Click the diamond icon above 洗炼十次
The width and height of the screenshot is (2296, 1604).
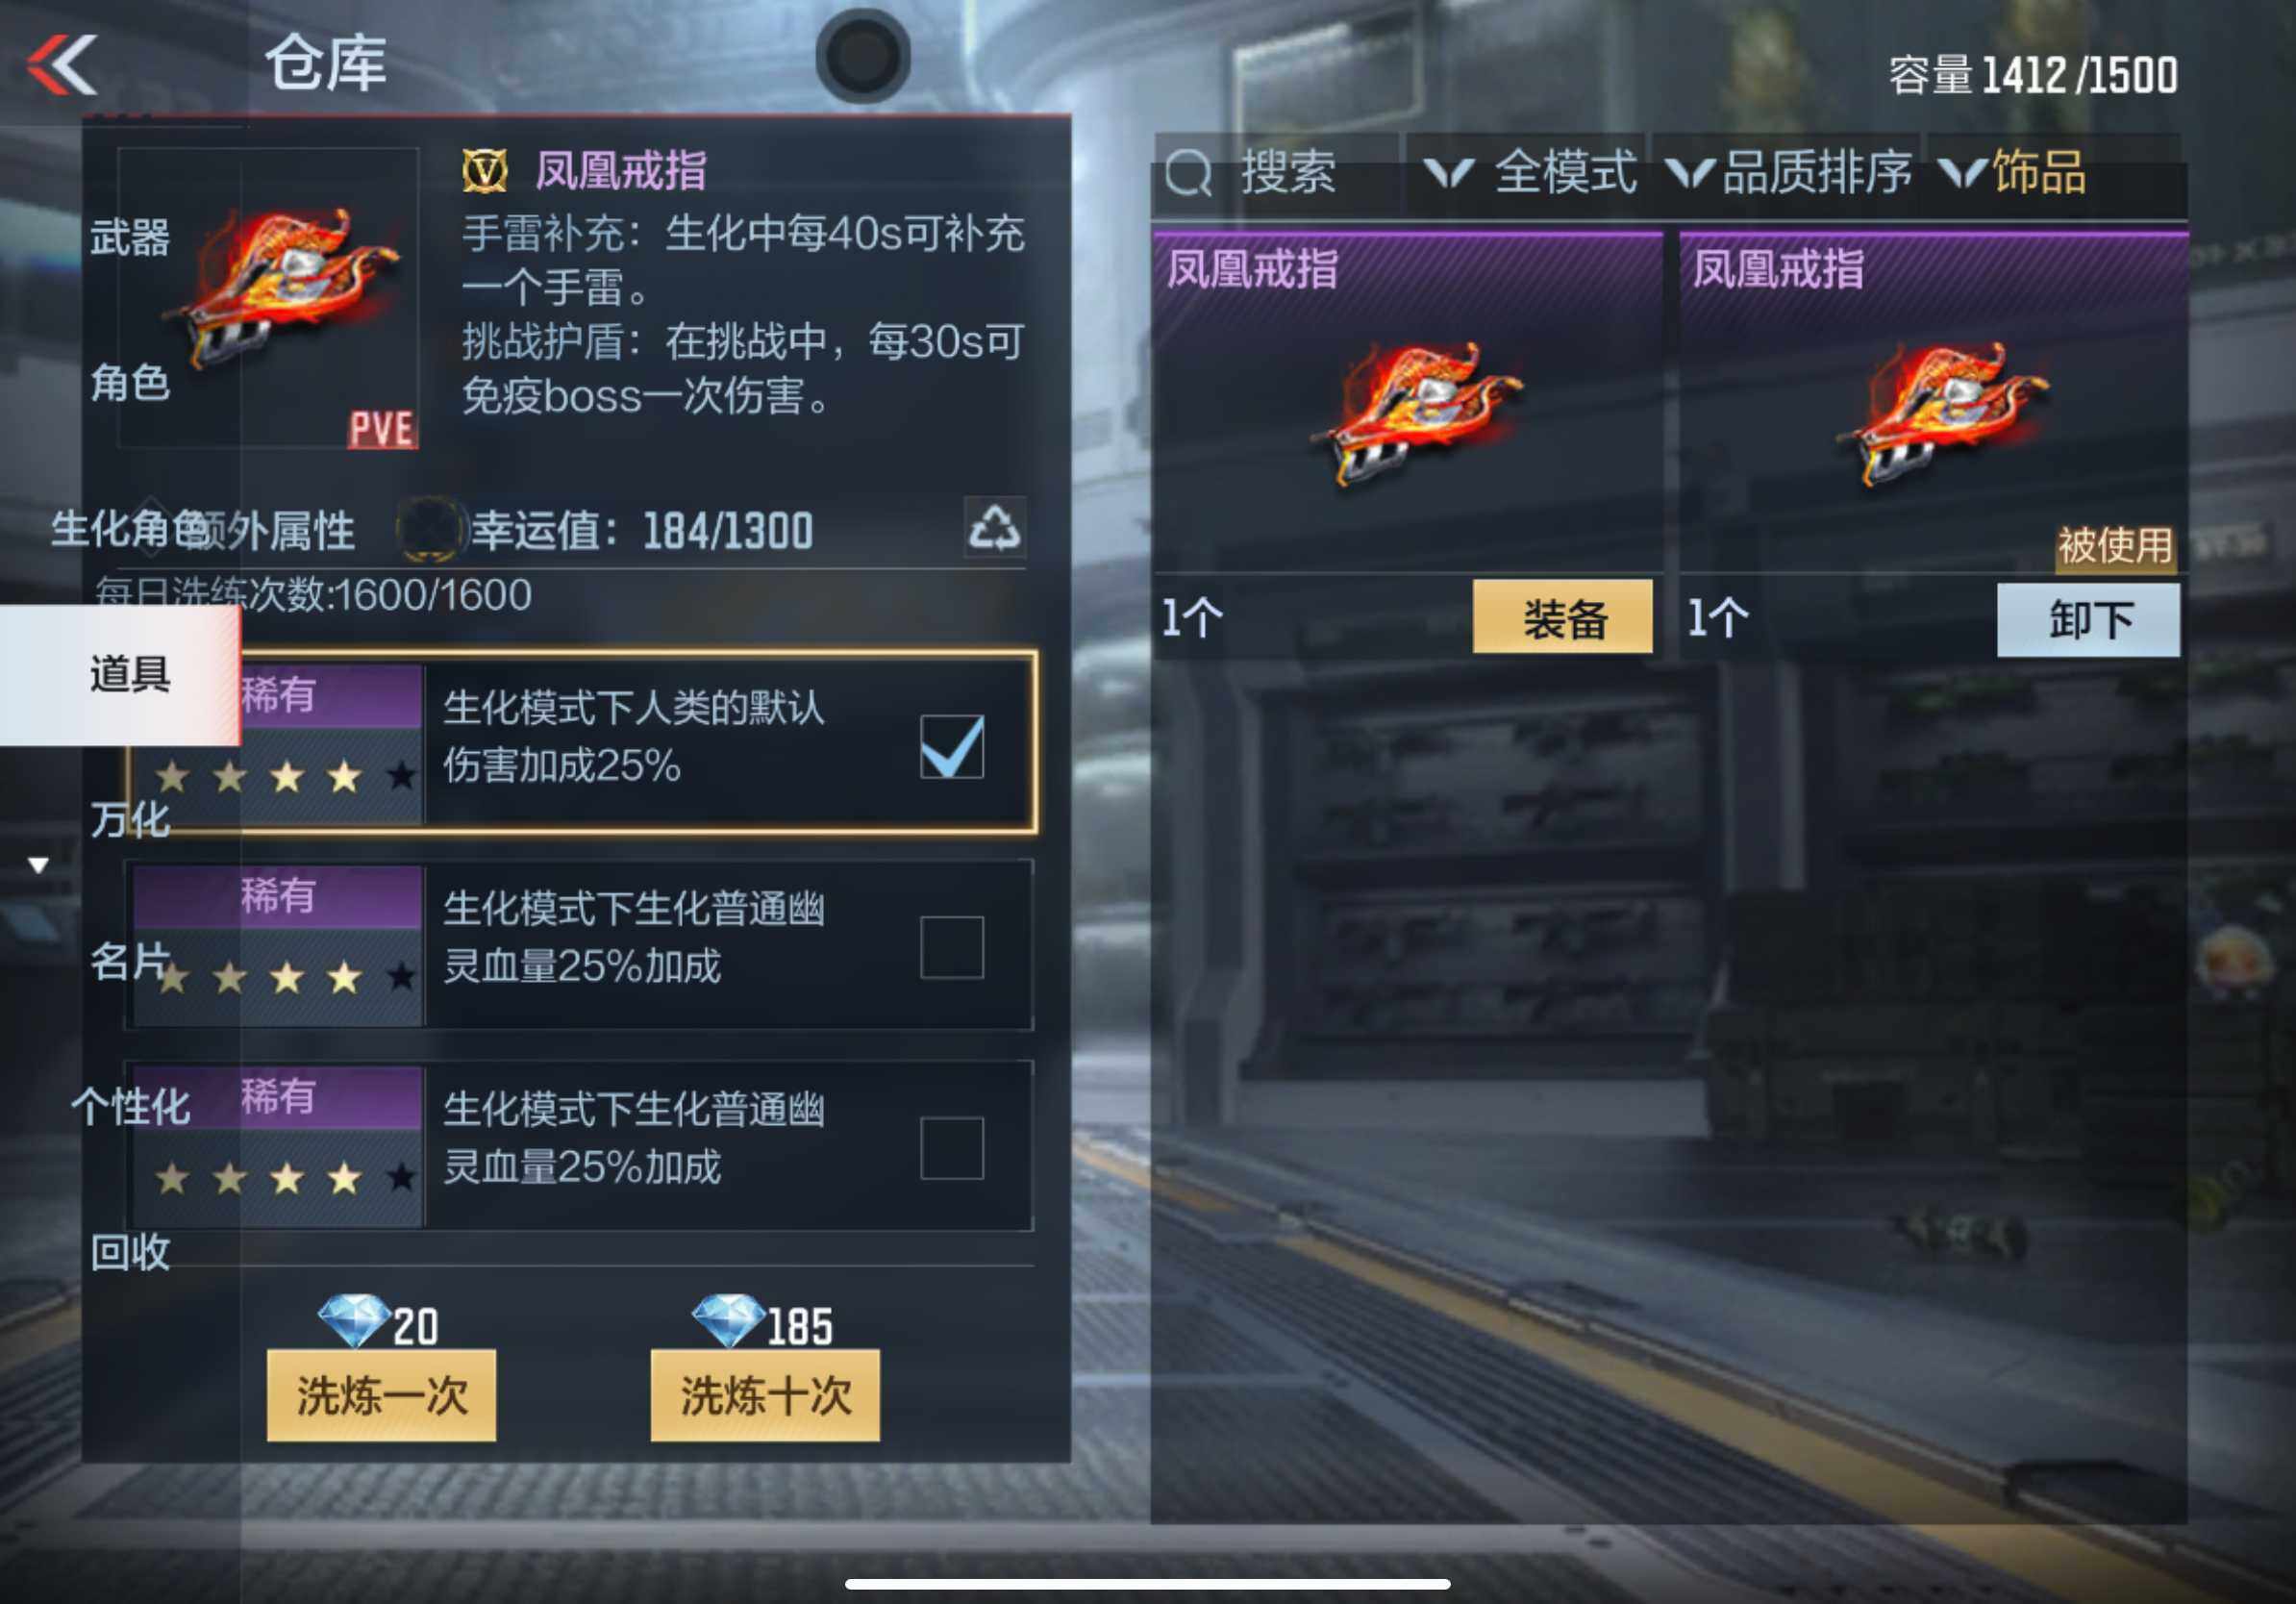coord(728,1320)
